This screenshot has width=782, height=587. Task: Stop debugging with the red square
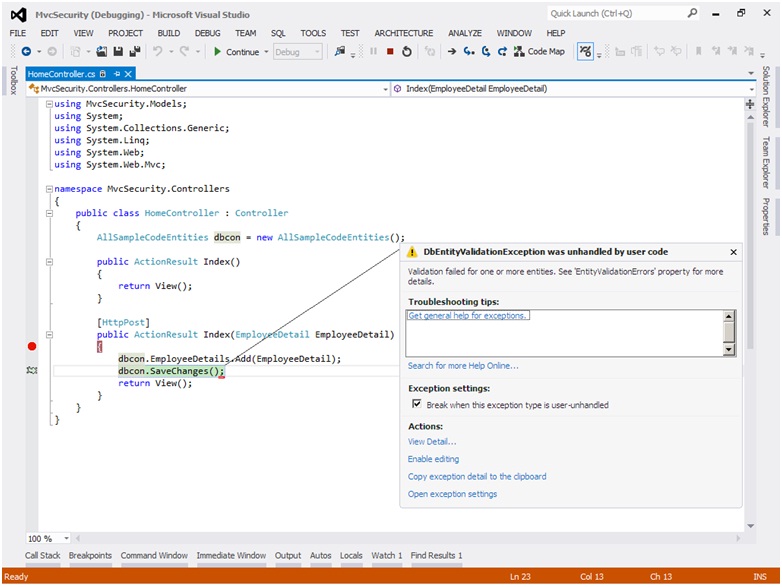(391, 51)
